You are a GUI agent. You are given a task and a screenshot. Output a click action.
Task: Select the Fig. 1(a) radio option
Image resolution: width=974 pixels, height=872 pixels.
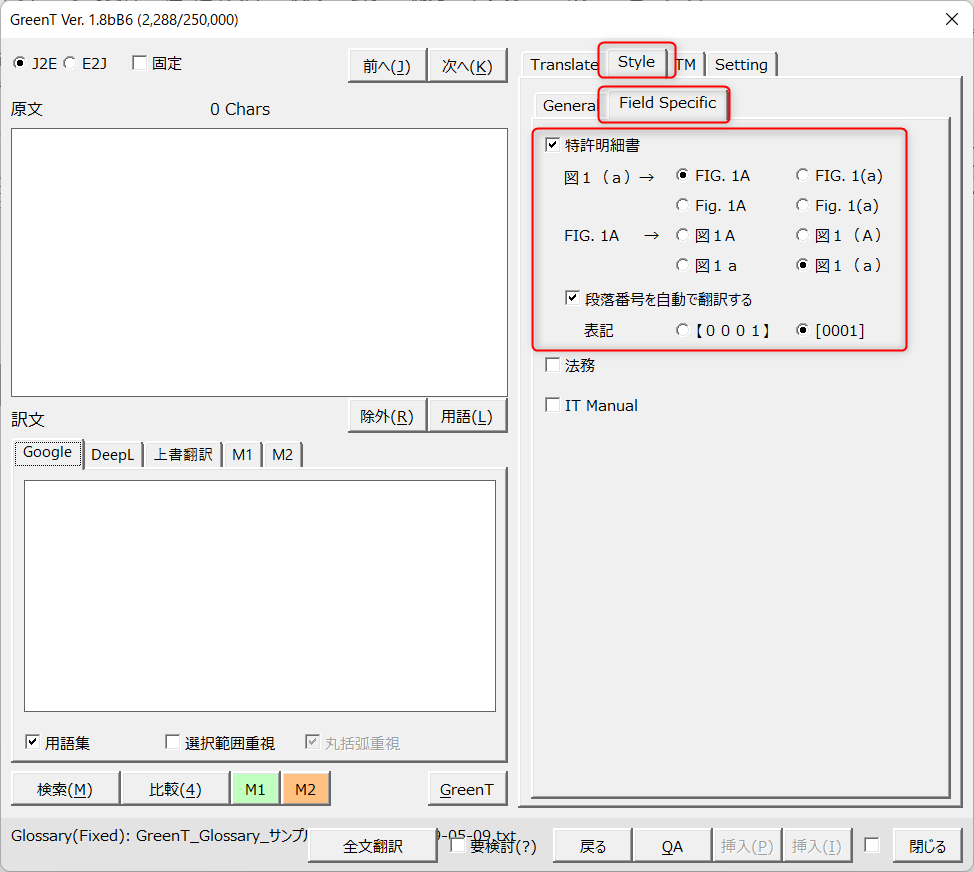(x=802, y=206)
